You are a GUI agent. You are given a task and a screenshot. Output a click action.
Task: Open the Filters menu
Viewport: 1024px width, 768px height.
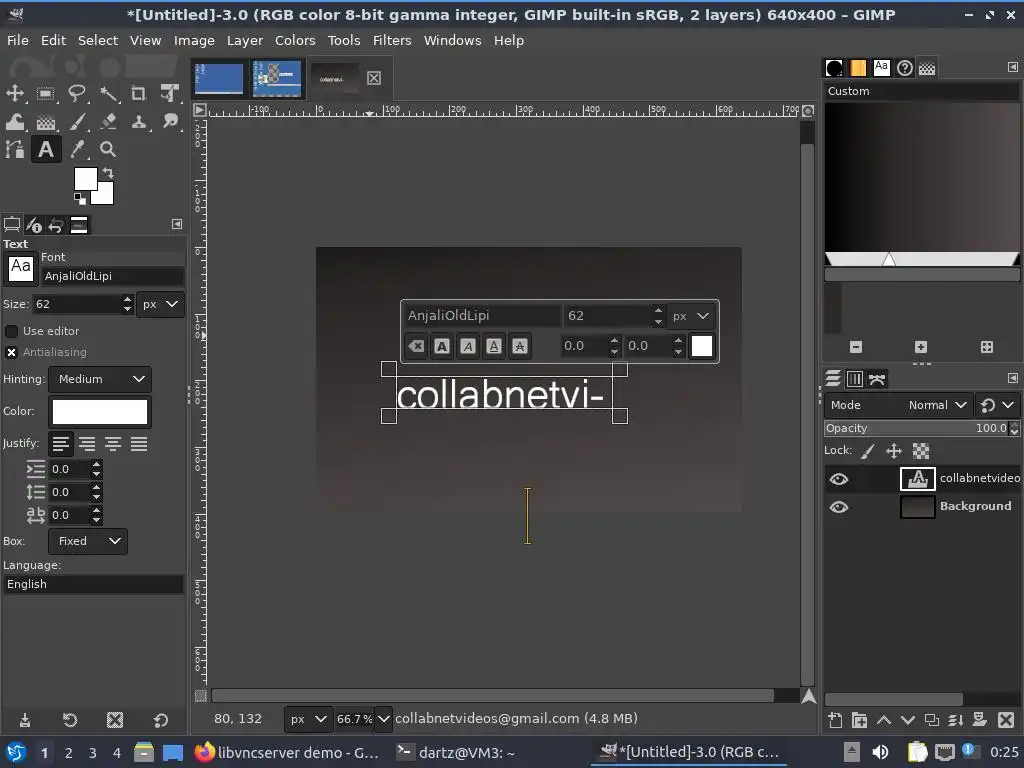392,40
